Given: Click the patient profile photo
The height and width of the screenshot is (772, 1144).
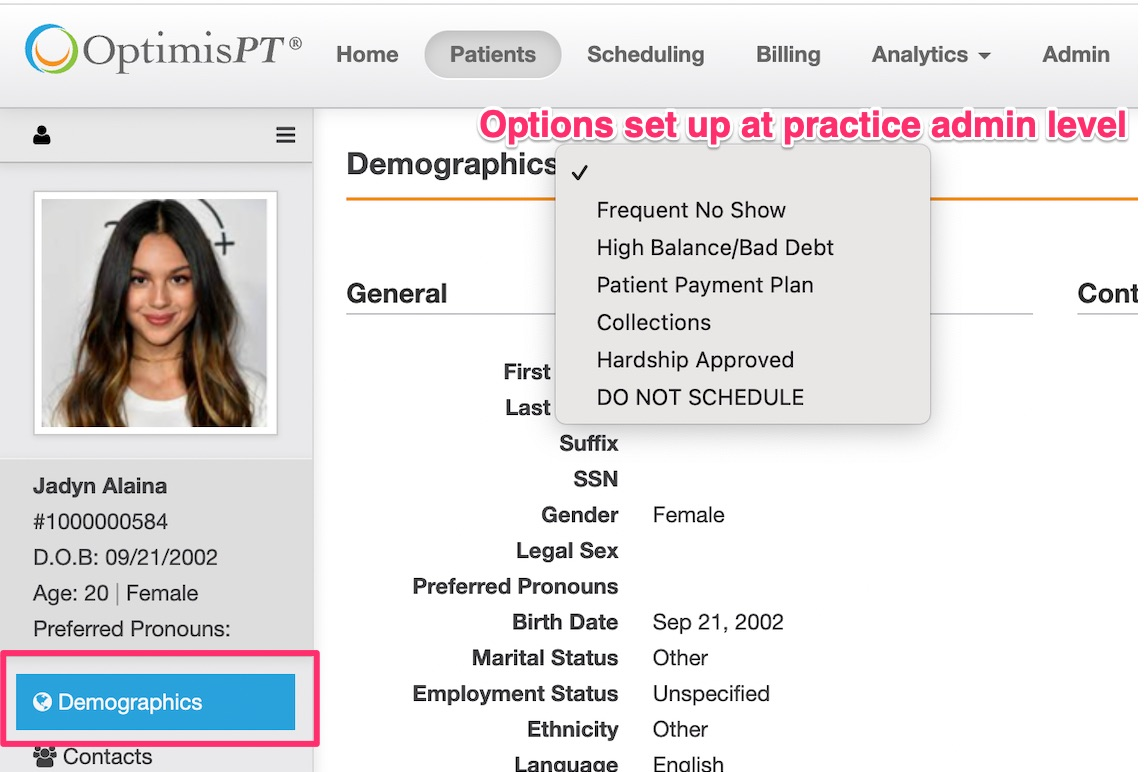Looking at the screenshot, I should pyautogui.click(x=155, y=313).
